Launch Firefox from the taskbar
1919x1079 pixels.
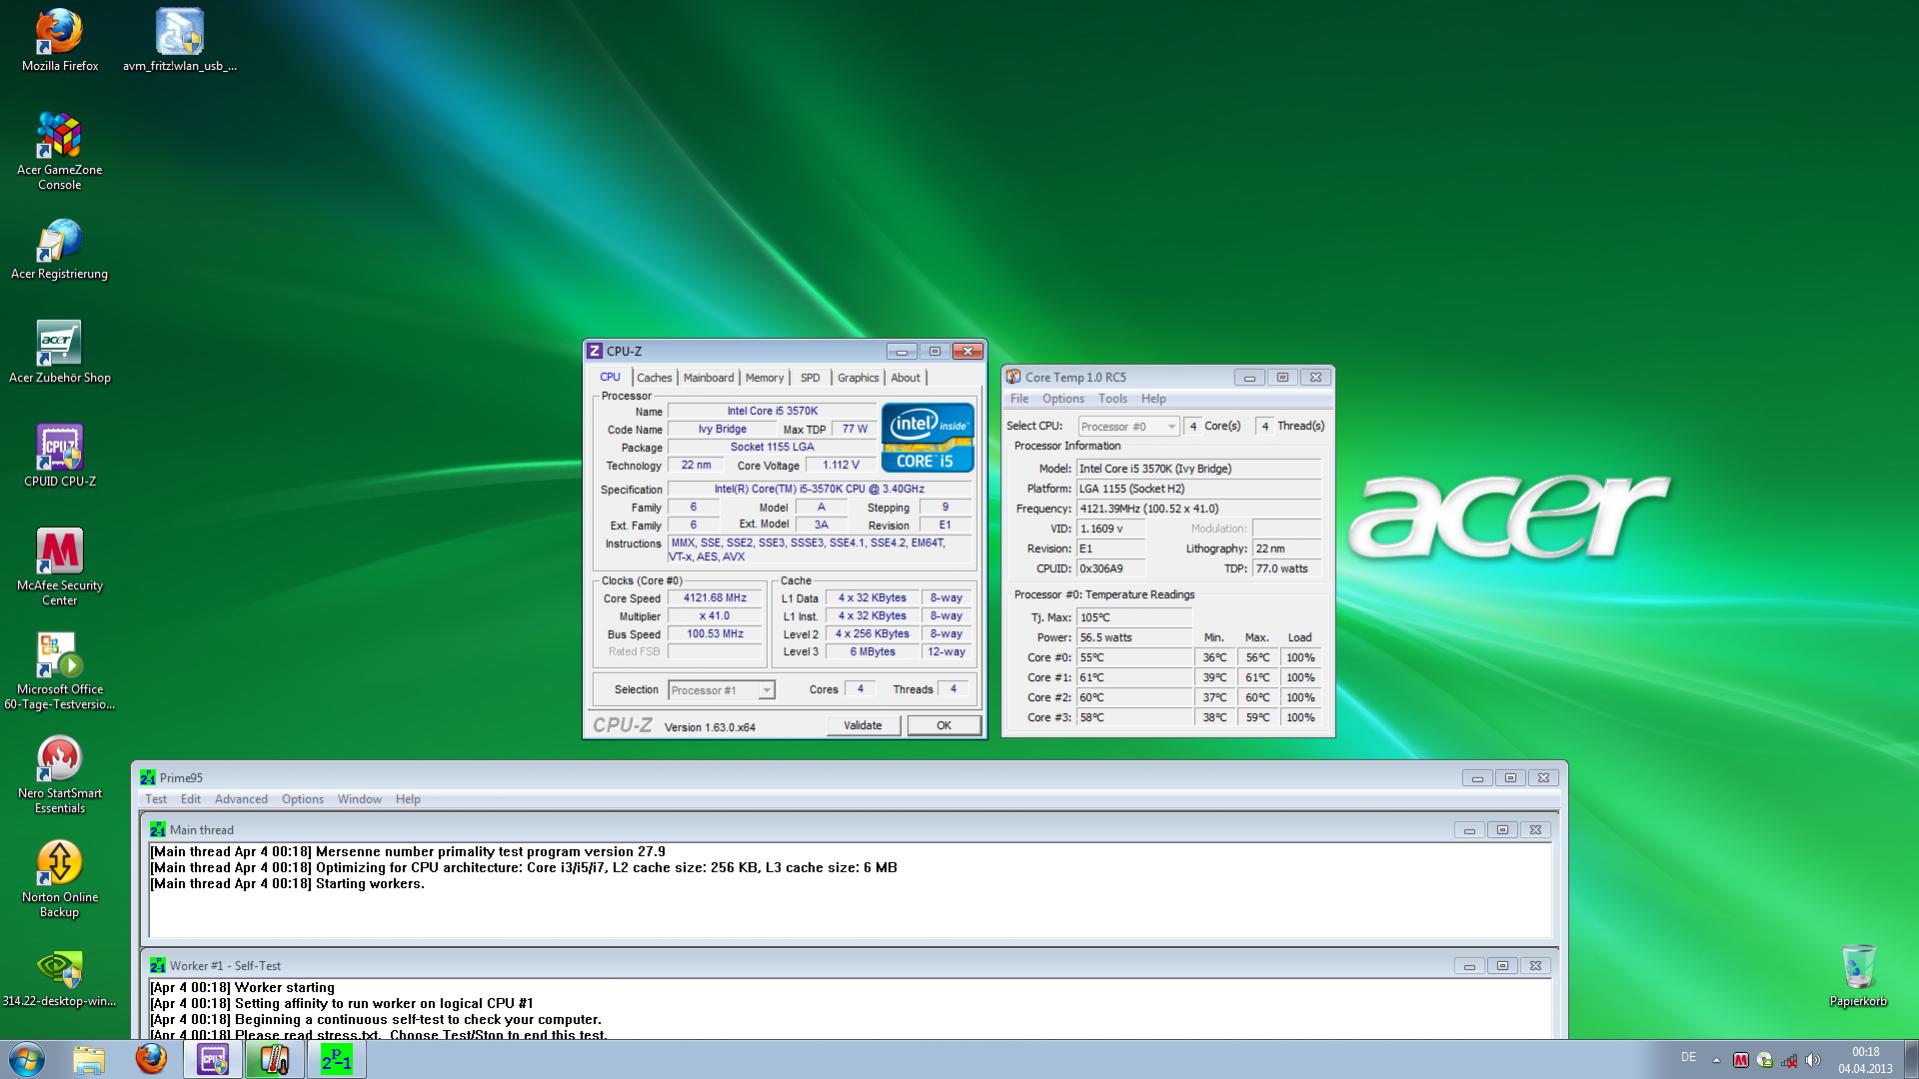click(x=151, y=1059)
